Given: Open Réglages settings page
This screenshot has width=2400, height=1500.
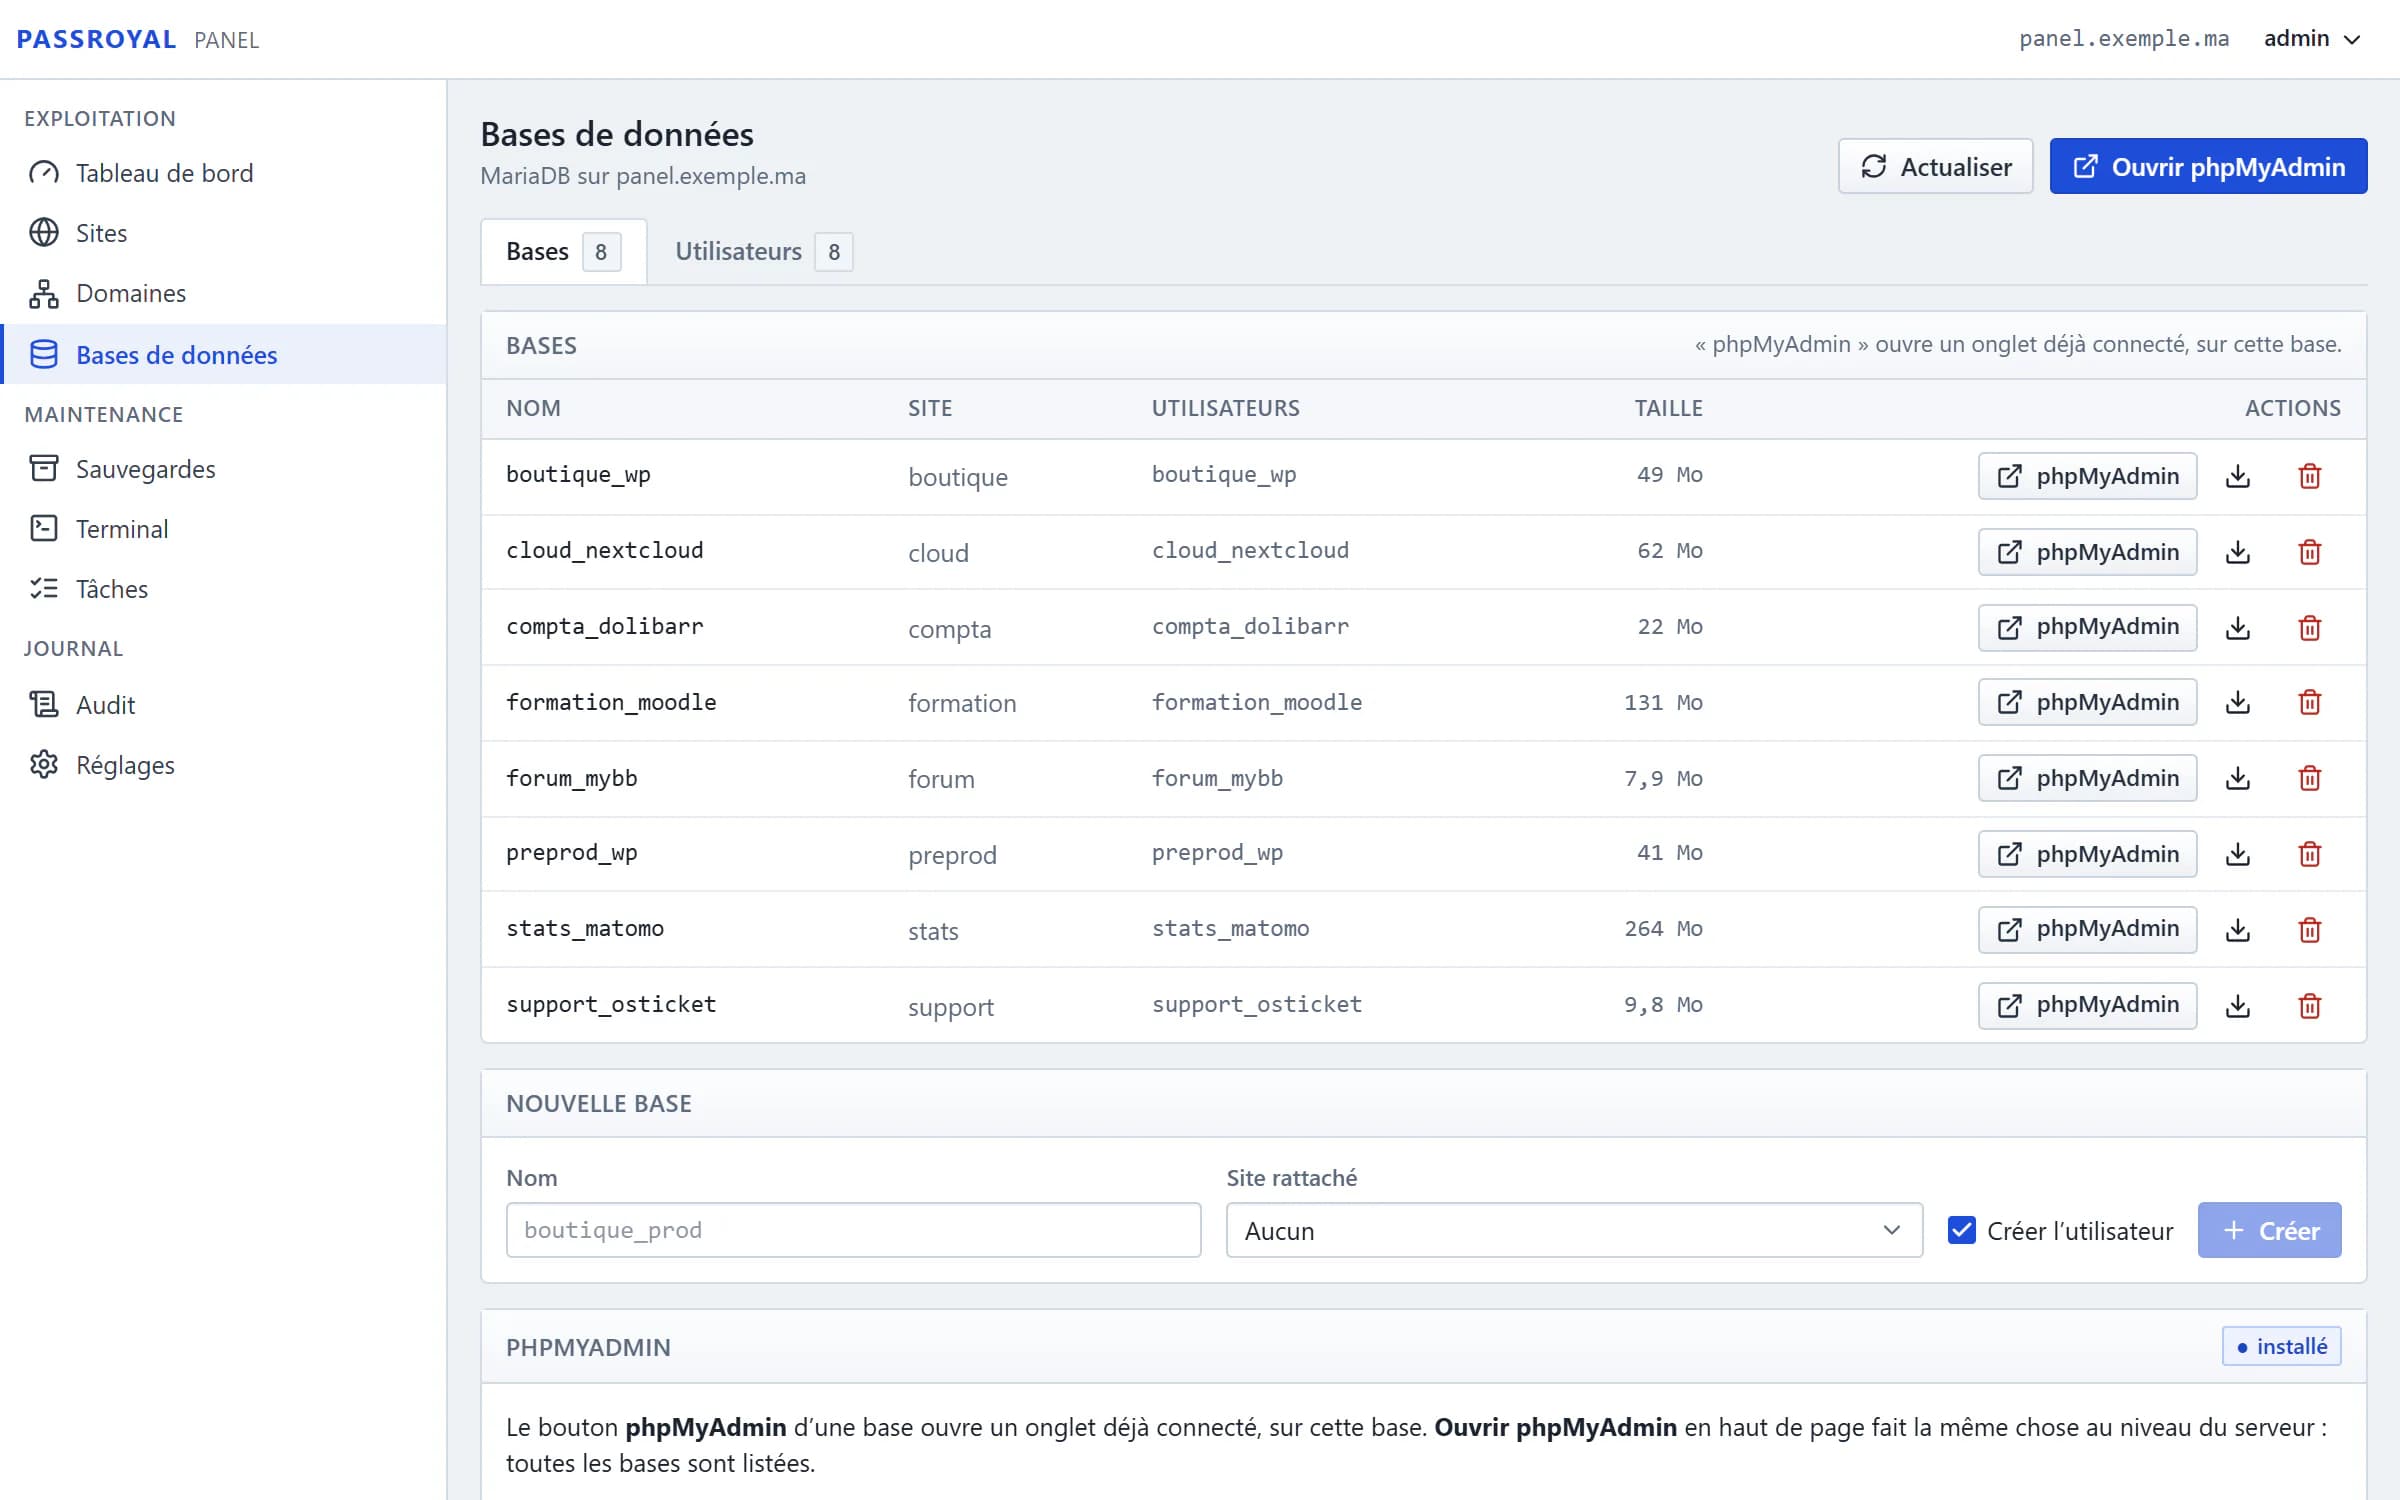Looking at the screenshot, I should 224,765.
